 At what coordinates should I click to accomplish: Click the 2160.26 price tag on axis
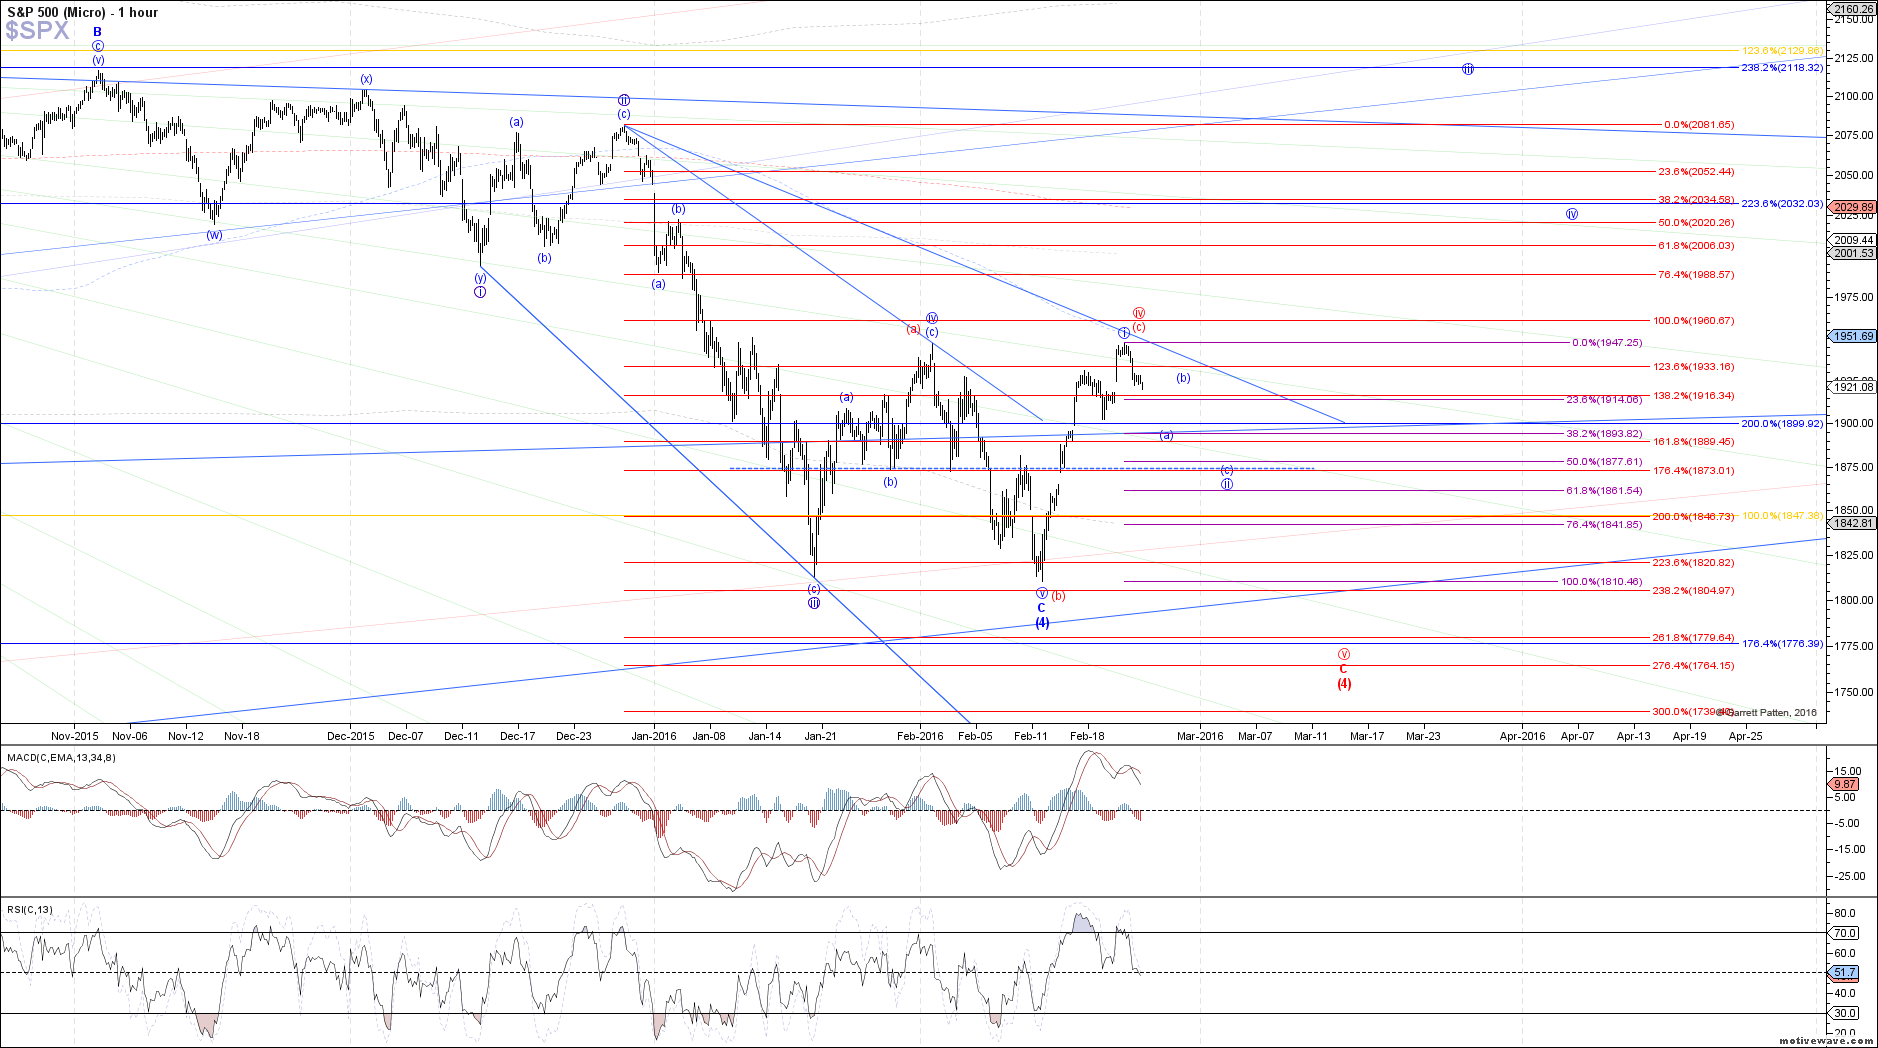click(1853, 9)
